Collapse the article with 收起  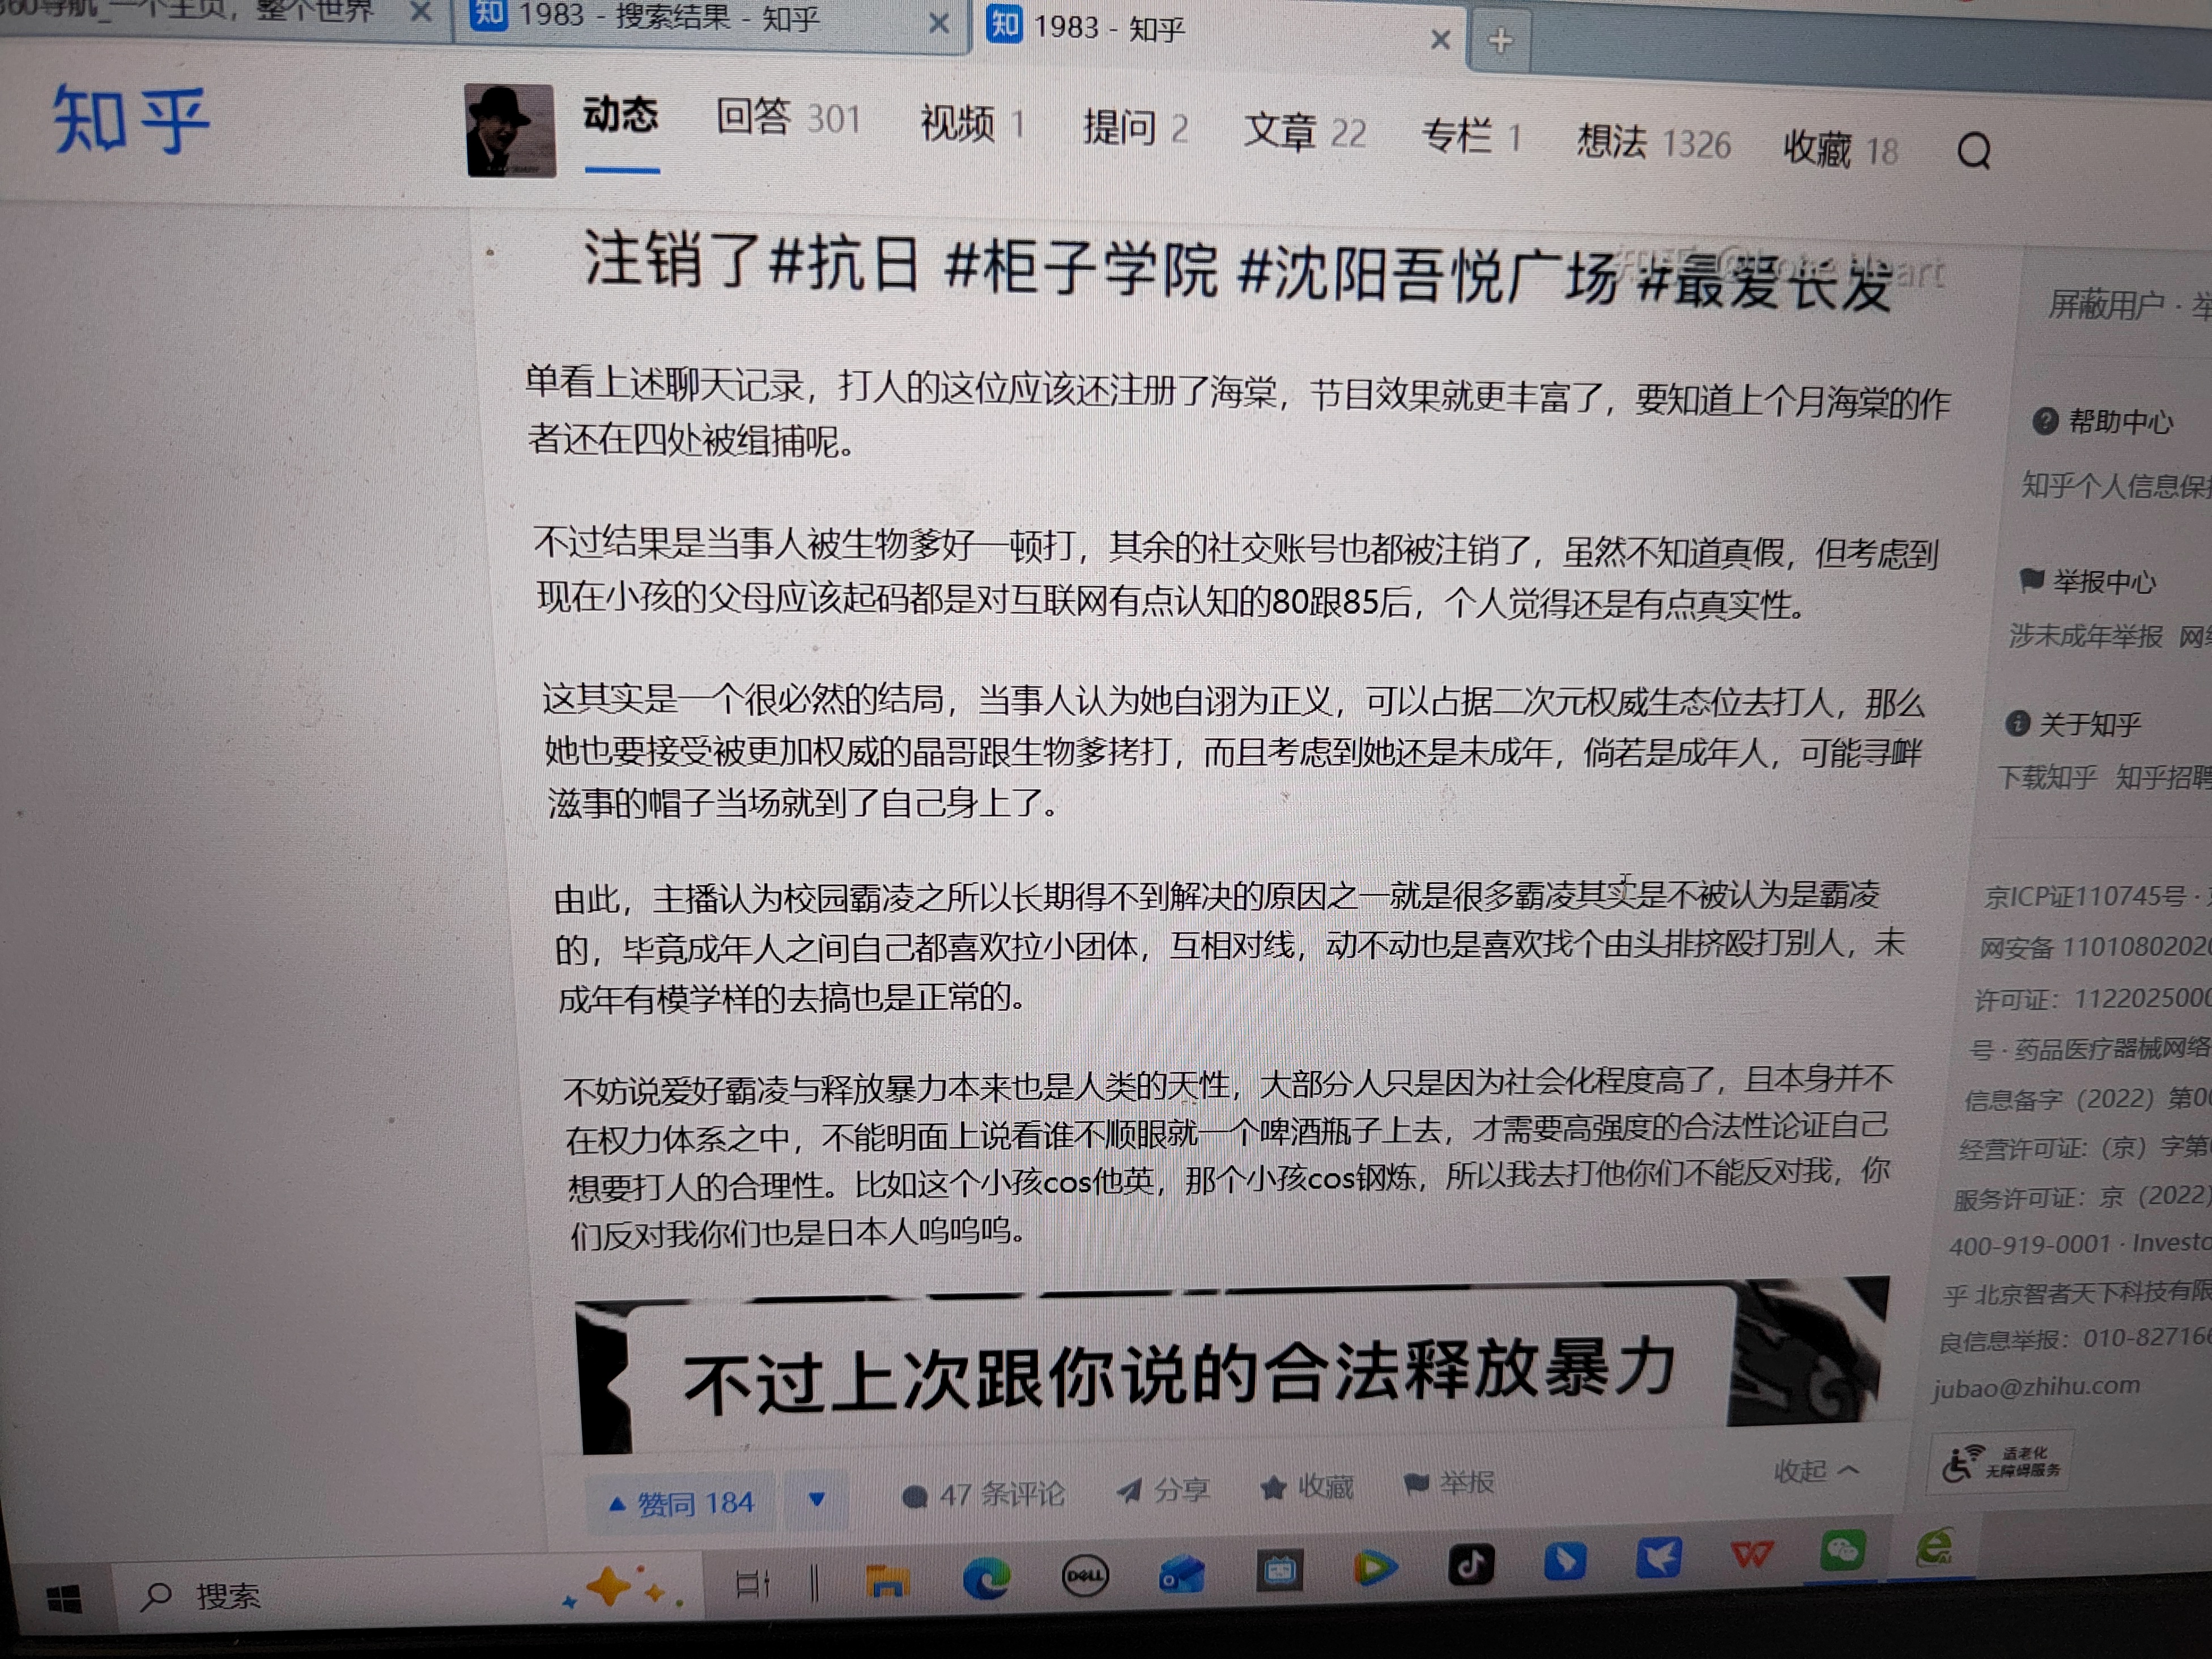point(1815,1470)
